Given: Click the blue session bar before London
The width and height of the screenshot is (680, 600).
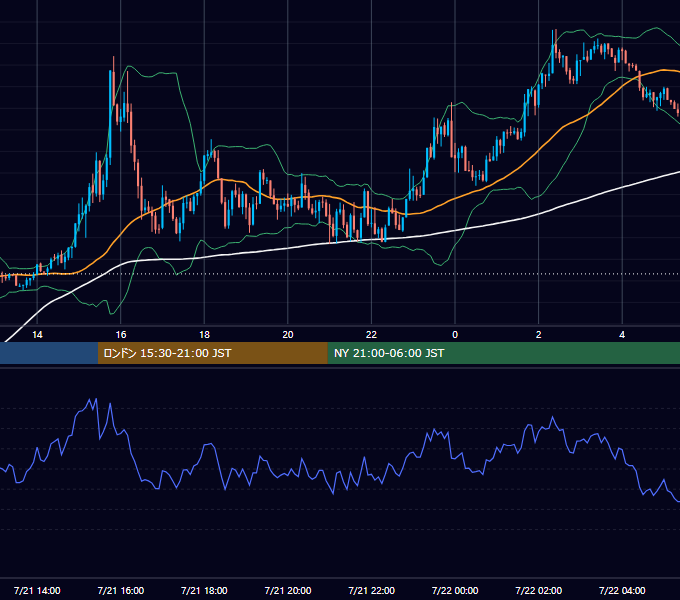Looking at the screenshot, I should [49, 353].
